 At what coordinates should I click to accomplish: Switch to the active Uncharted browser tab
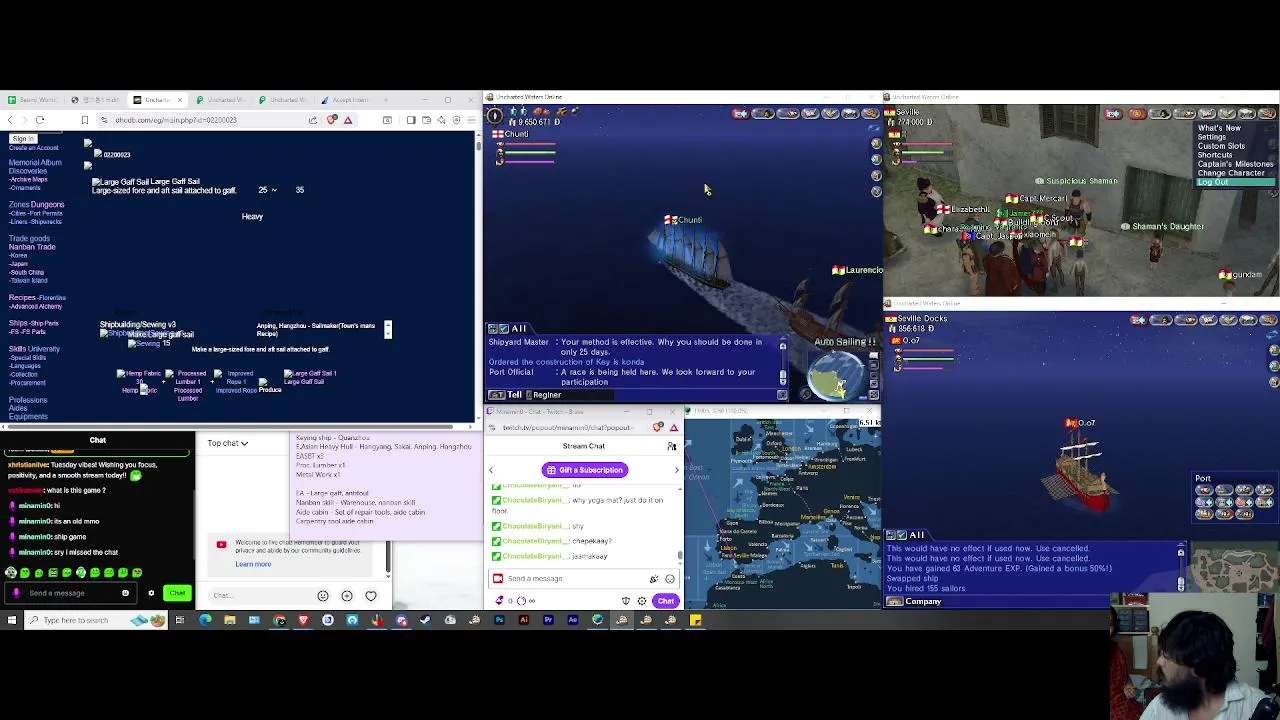pos(160,100)
